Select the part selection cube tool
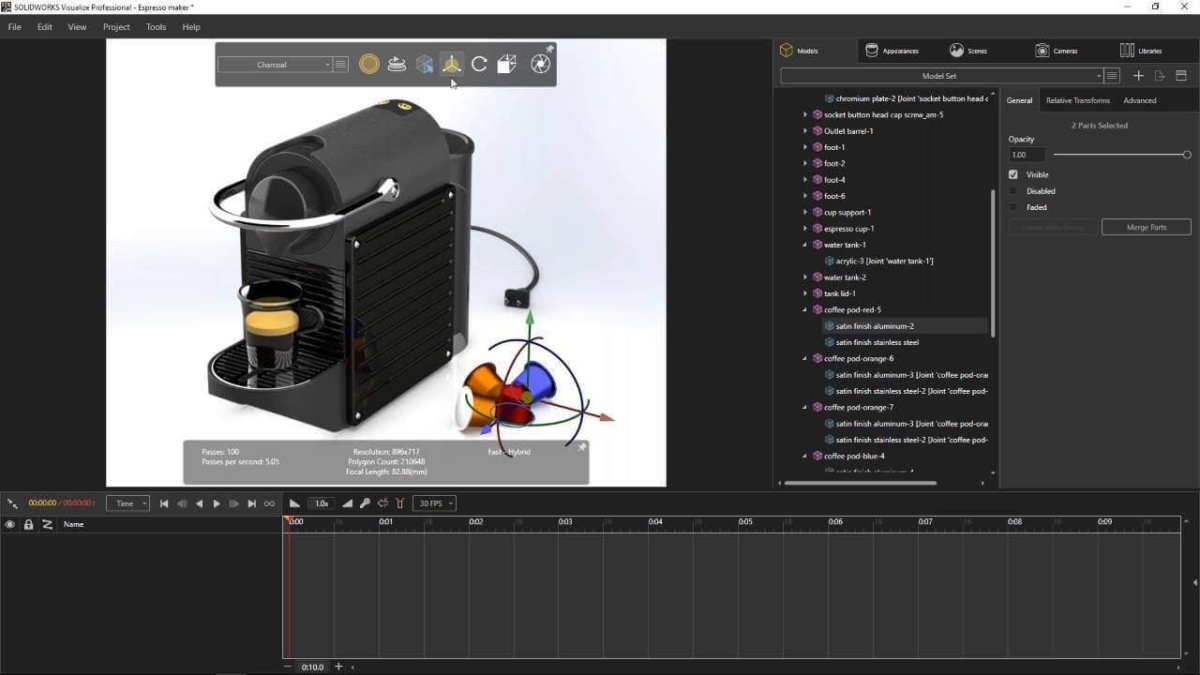 [425, 63]
